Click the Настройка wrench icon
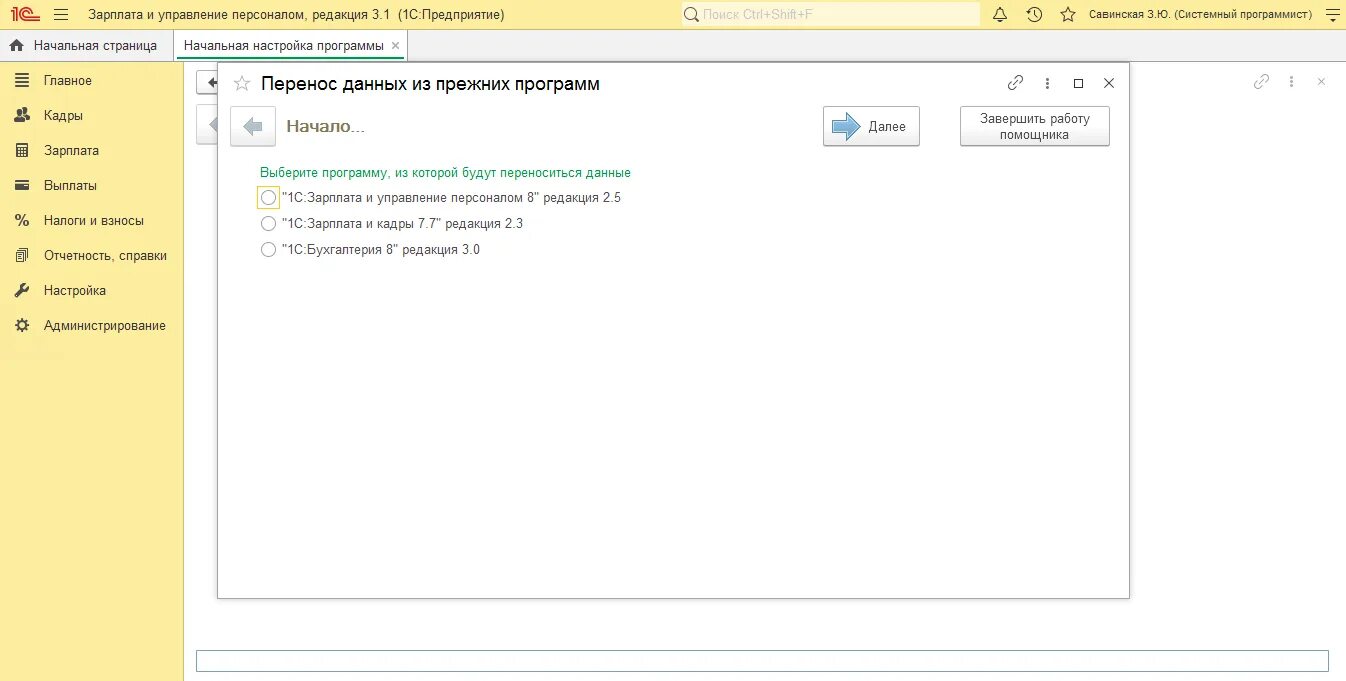This screenshot has height=681, width=1346. coord(22,290)
